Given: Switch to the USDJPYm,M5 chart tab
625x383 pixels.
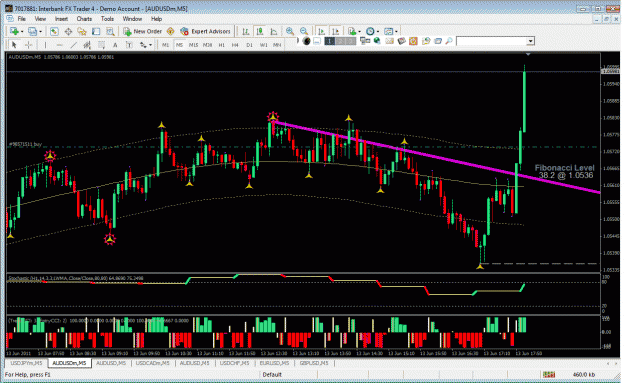Looking at the screenshot, I should (x=26, y=363).
